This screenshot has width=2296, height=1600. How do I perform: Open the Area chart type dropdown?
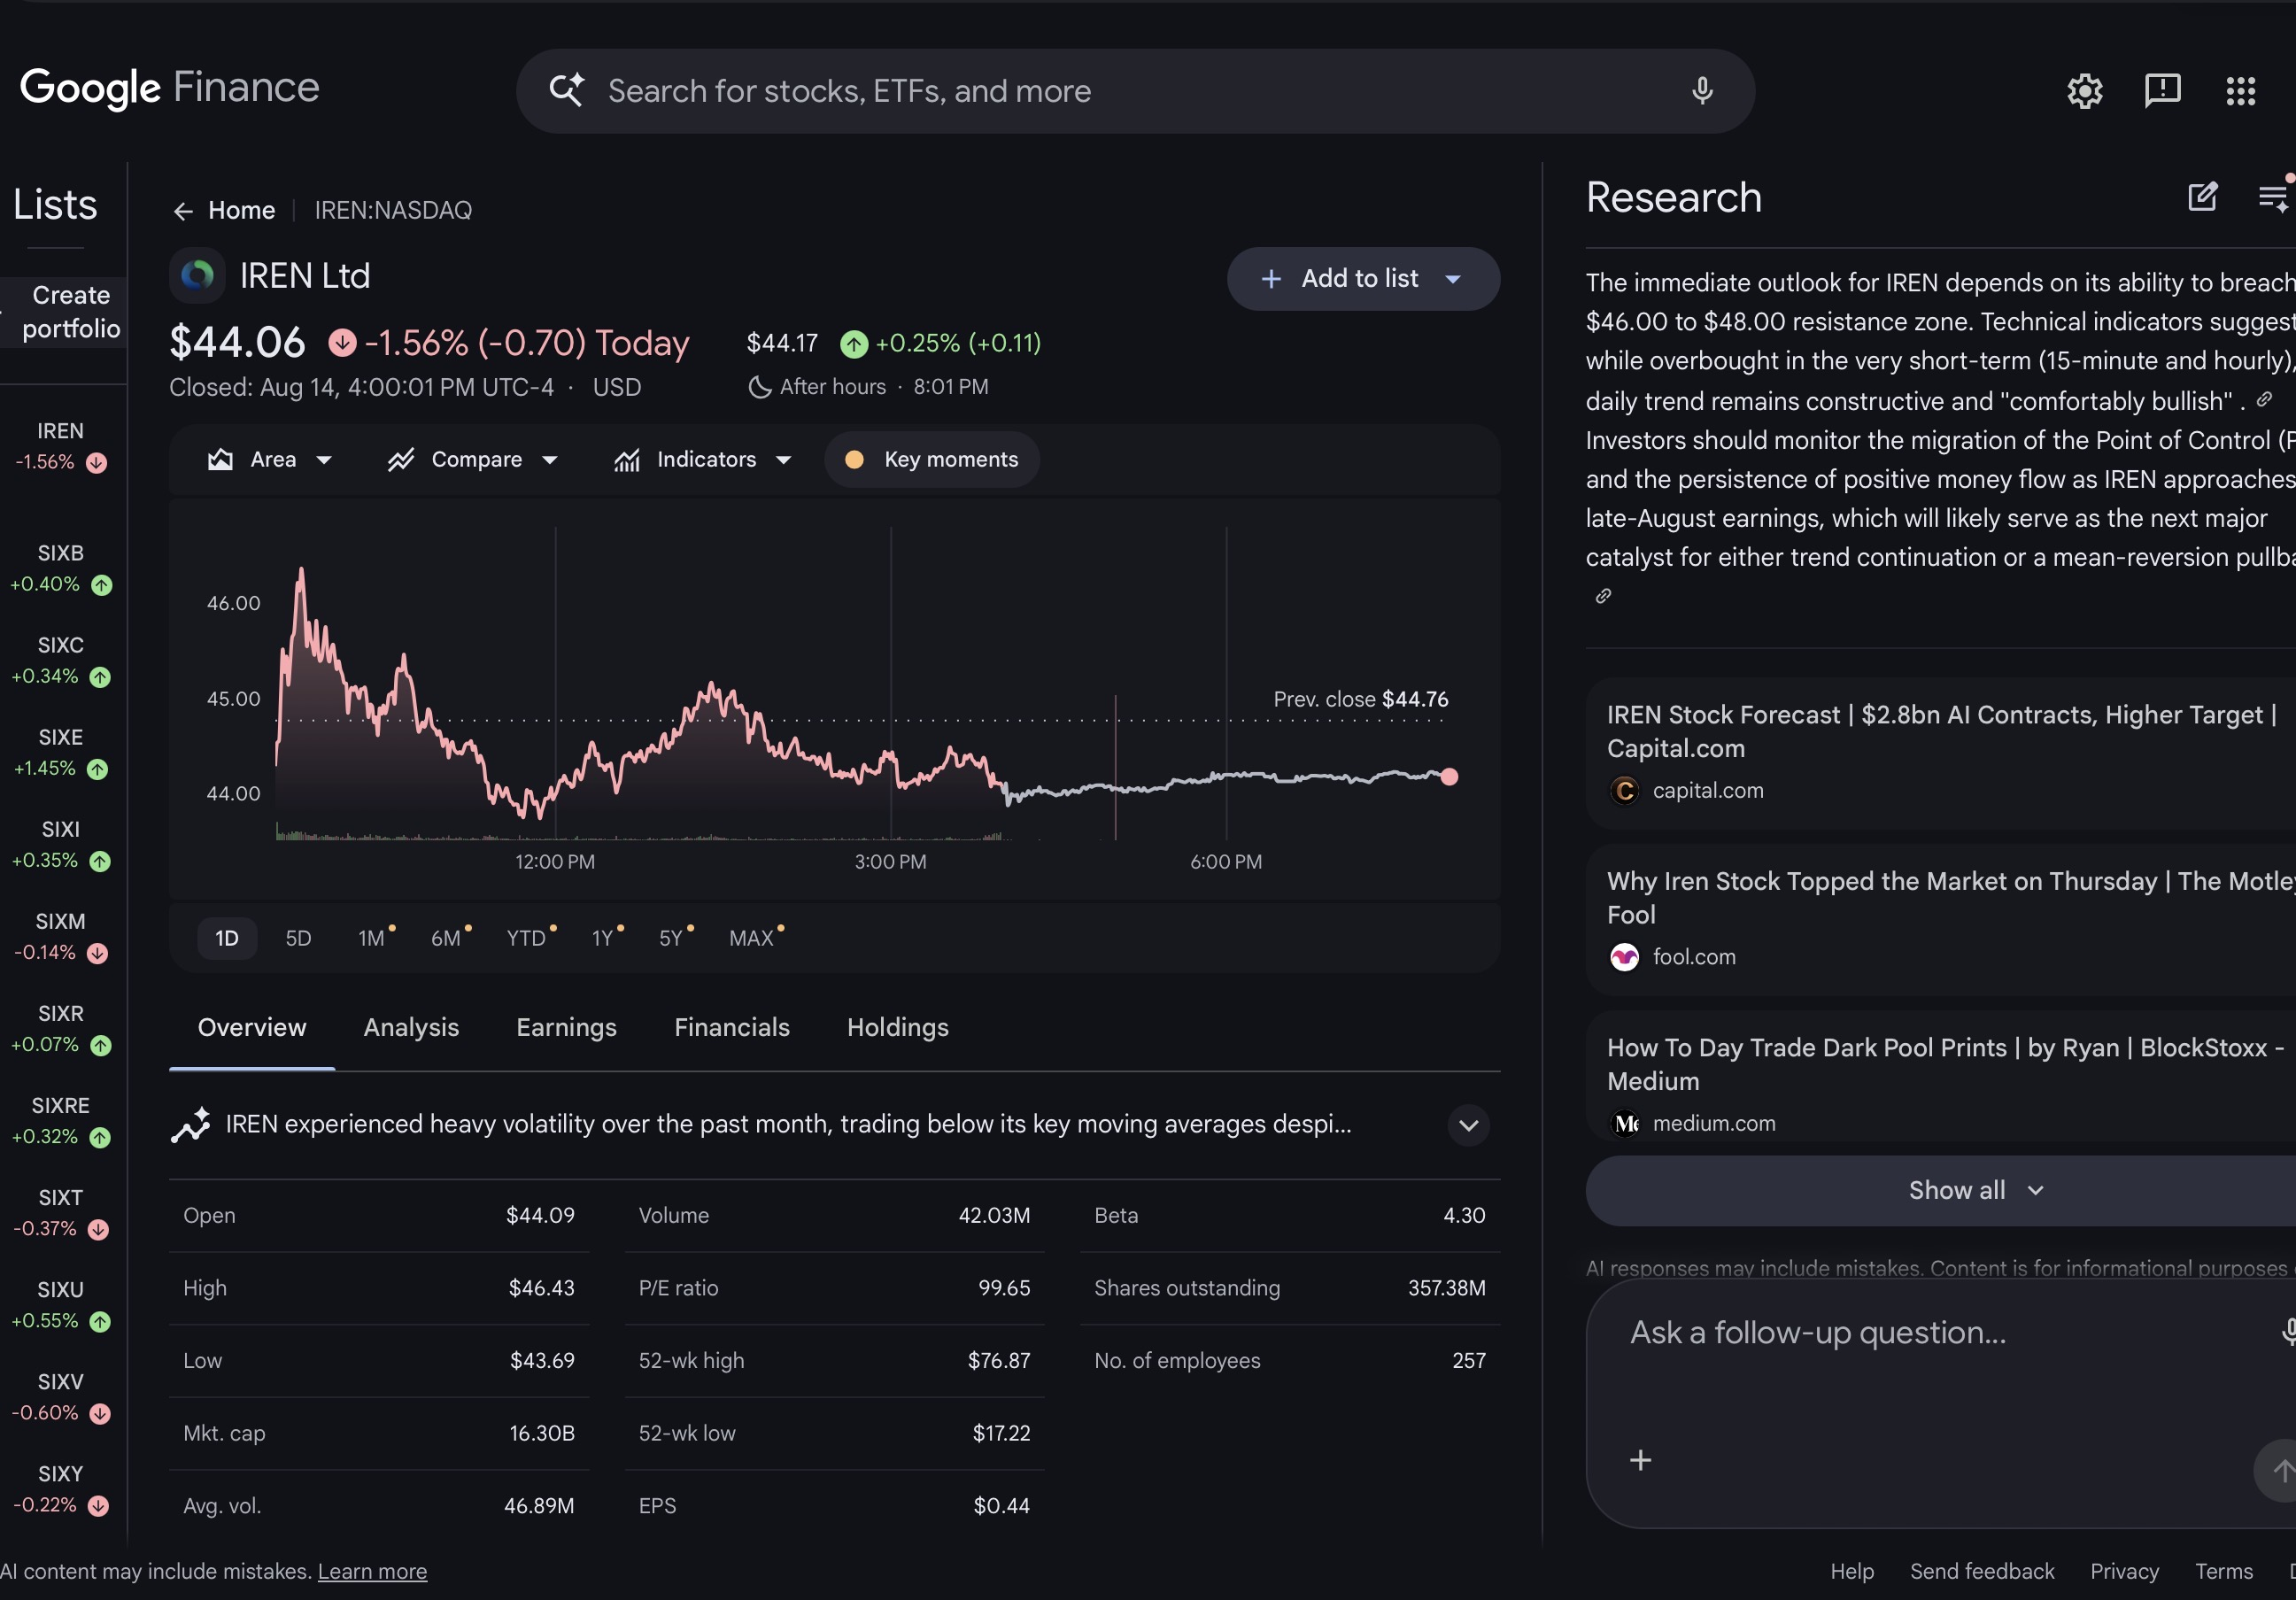270,460
